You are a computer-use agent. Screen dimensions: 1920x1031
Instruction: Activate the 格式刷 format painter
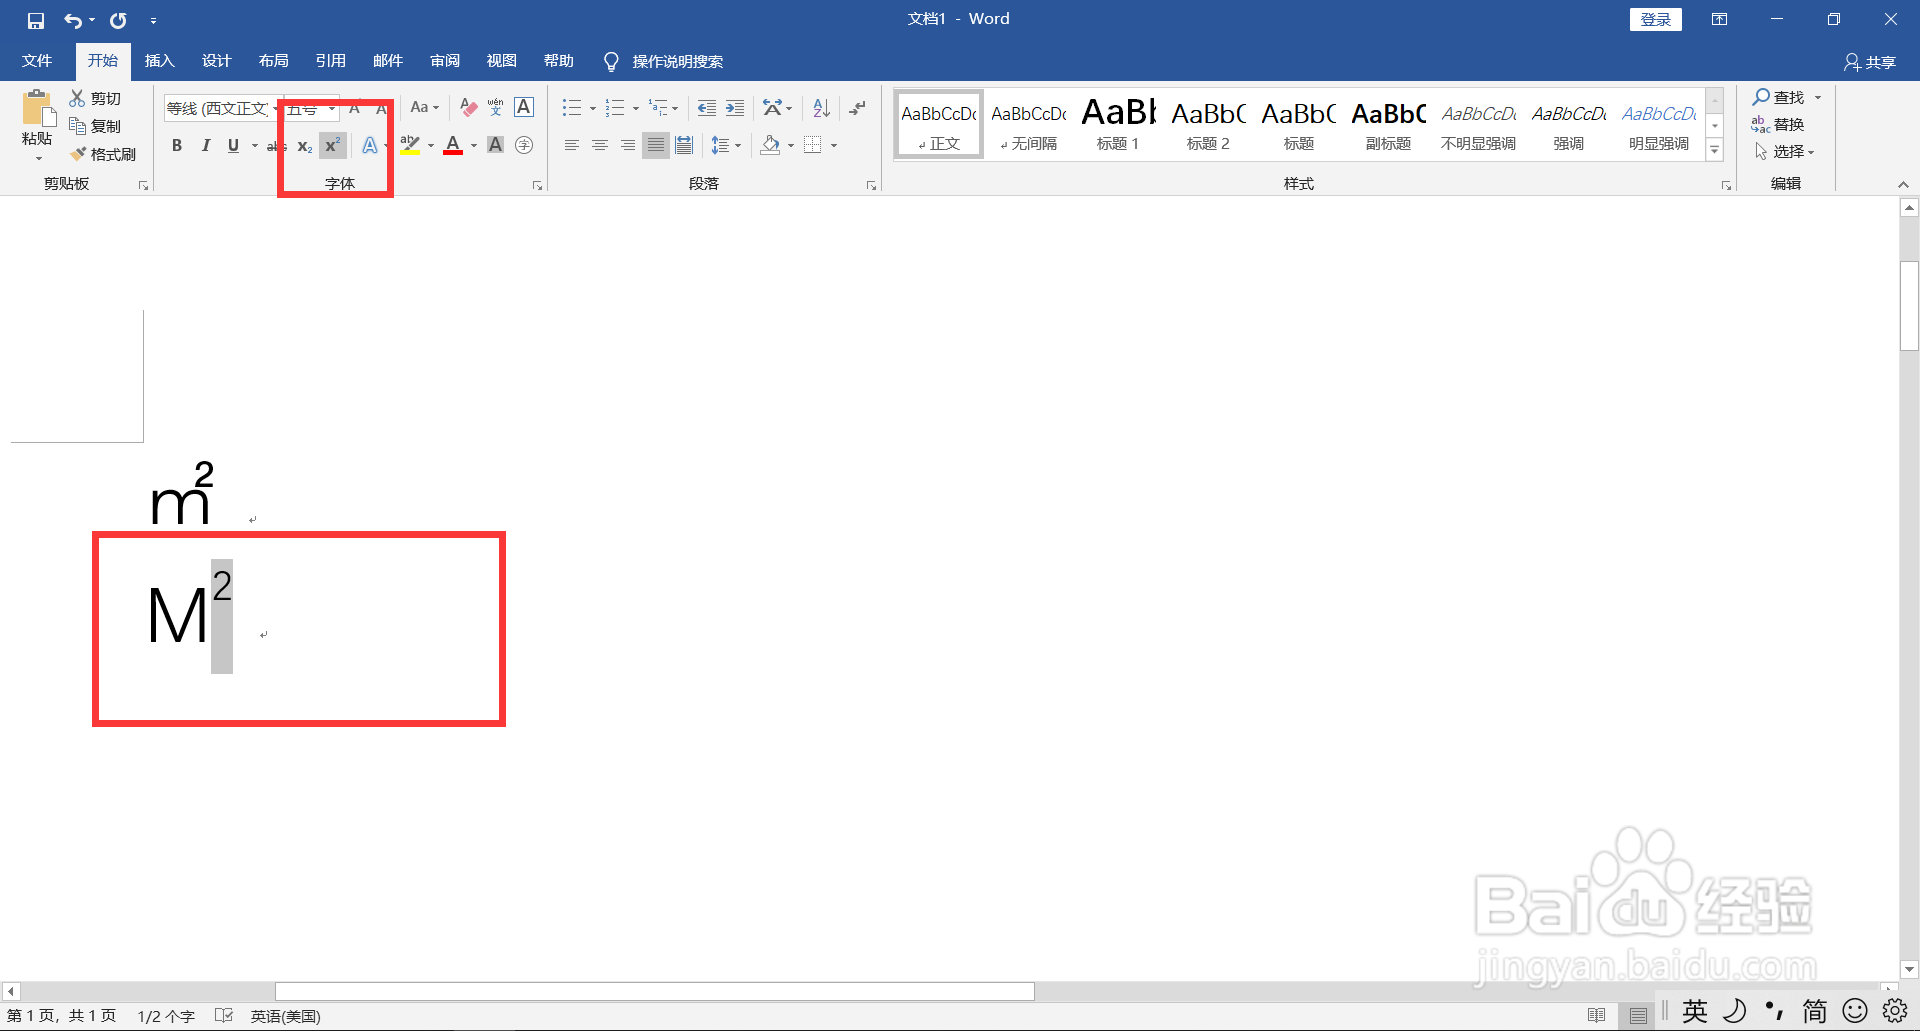click(103, 154)
